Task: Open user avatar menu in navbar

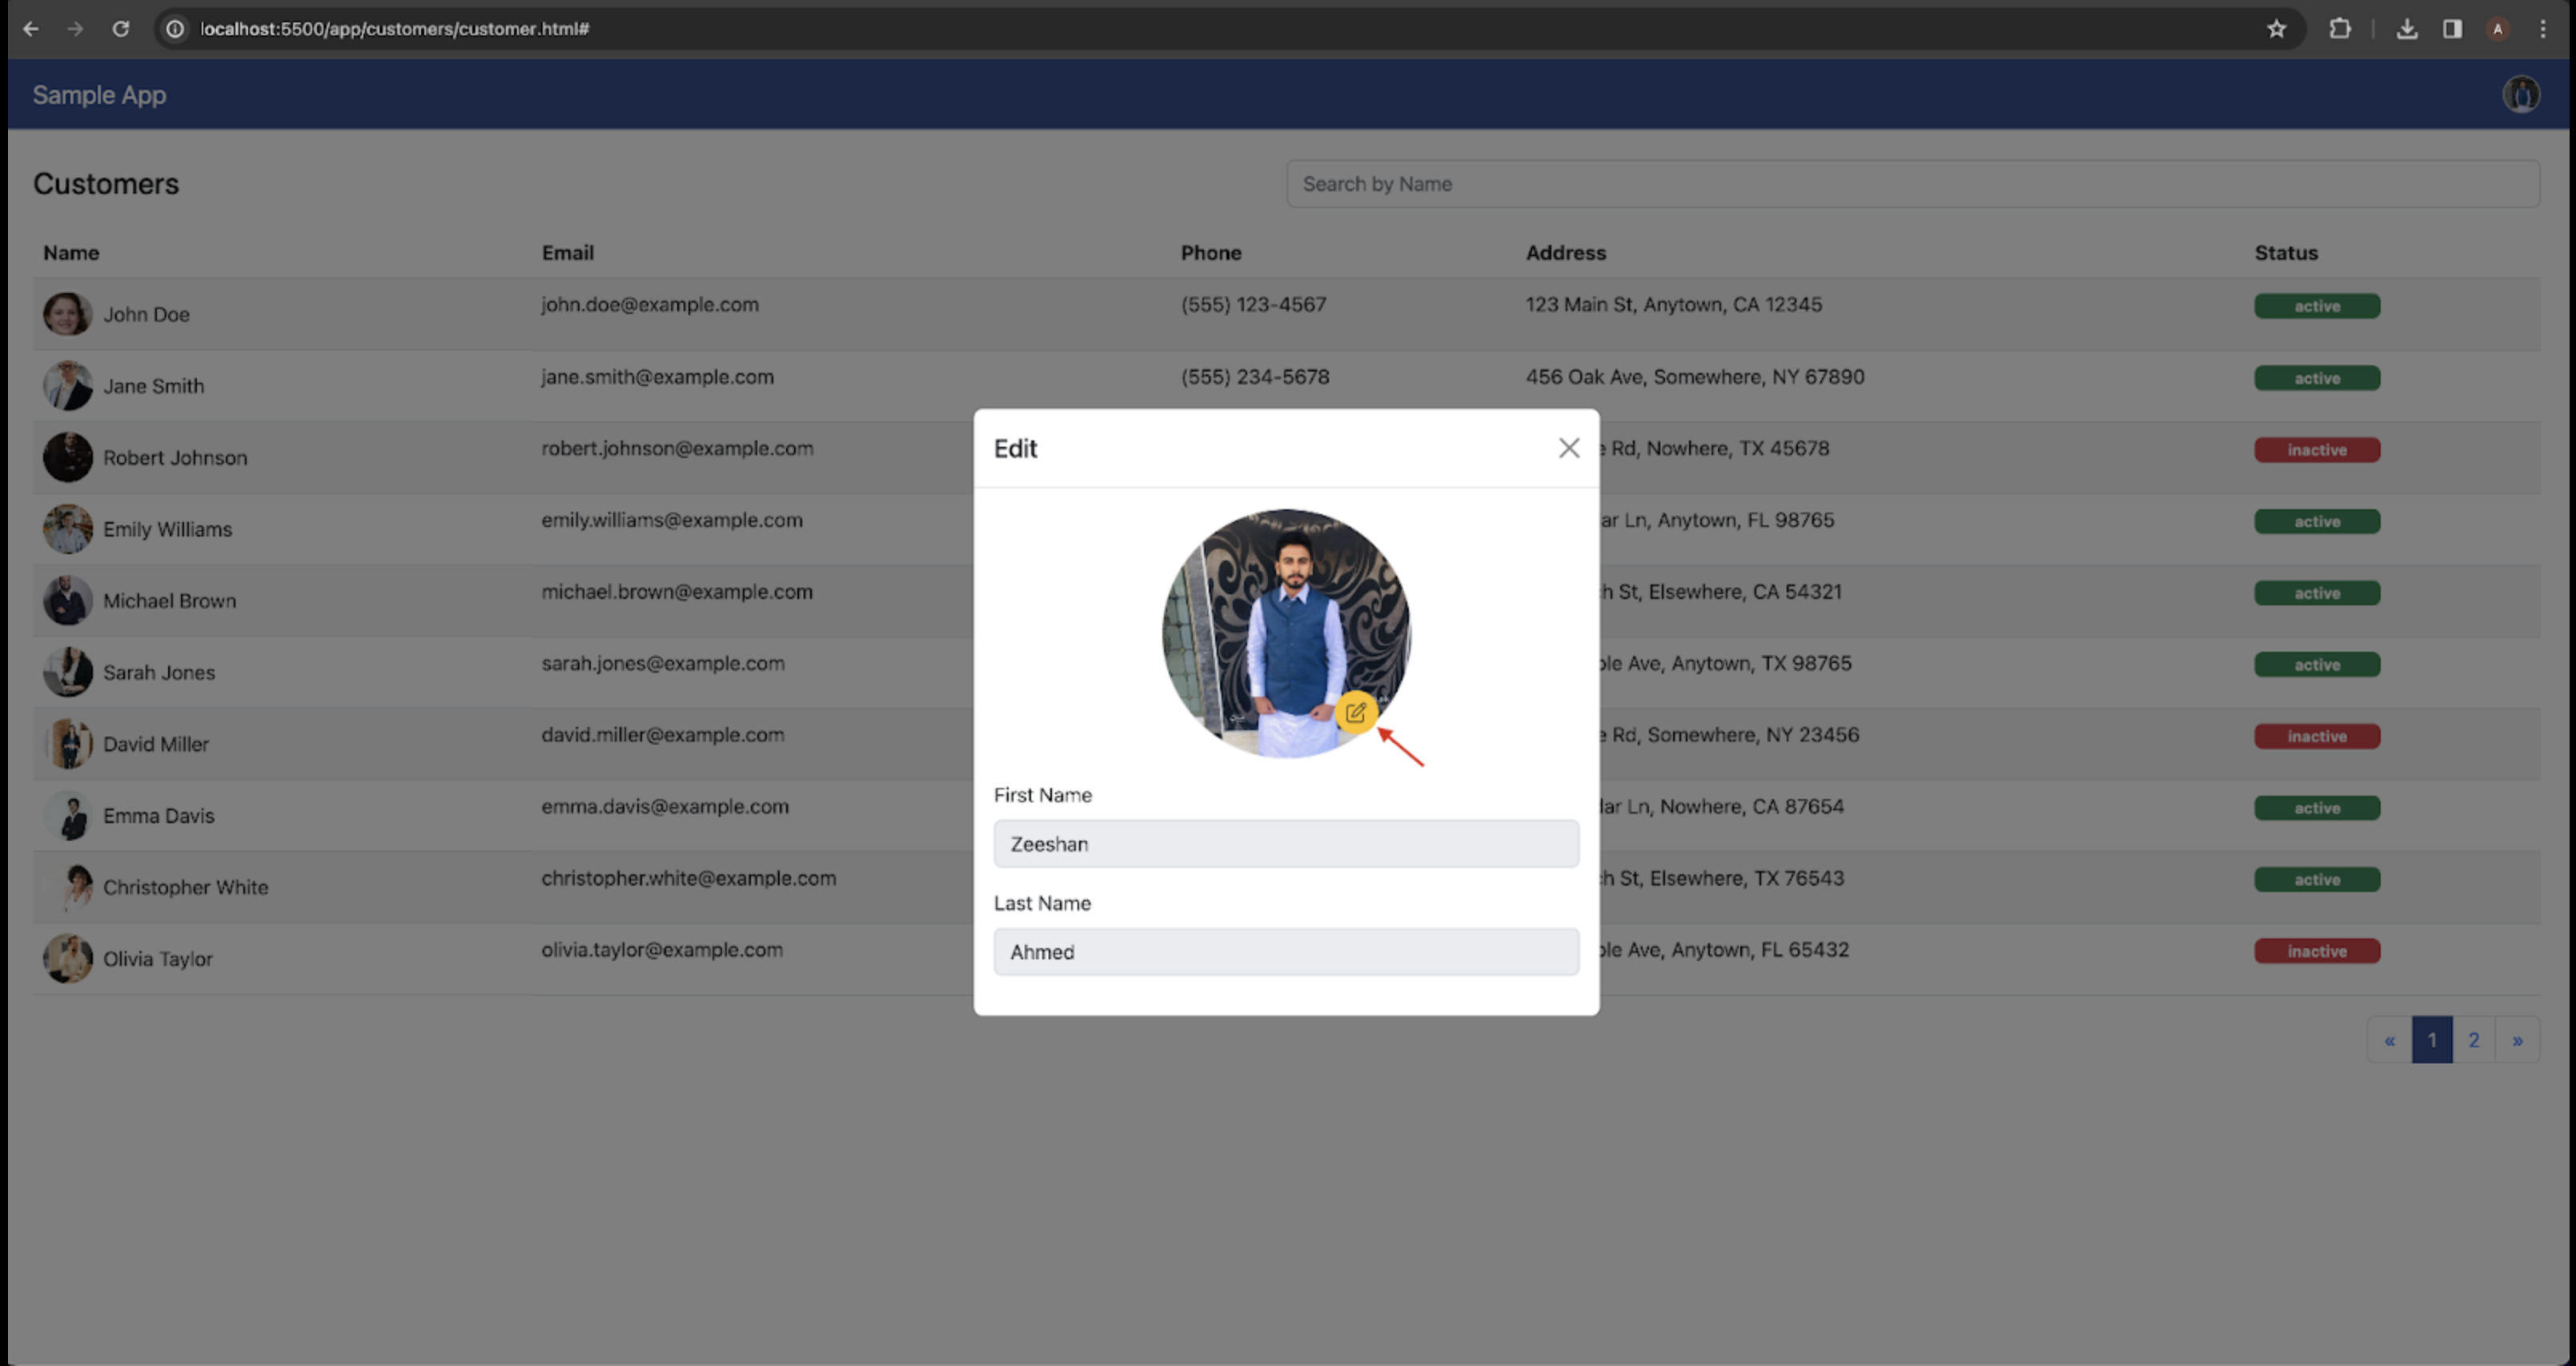Action: pos(2520,95)
